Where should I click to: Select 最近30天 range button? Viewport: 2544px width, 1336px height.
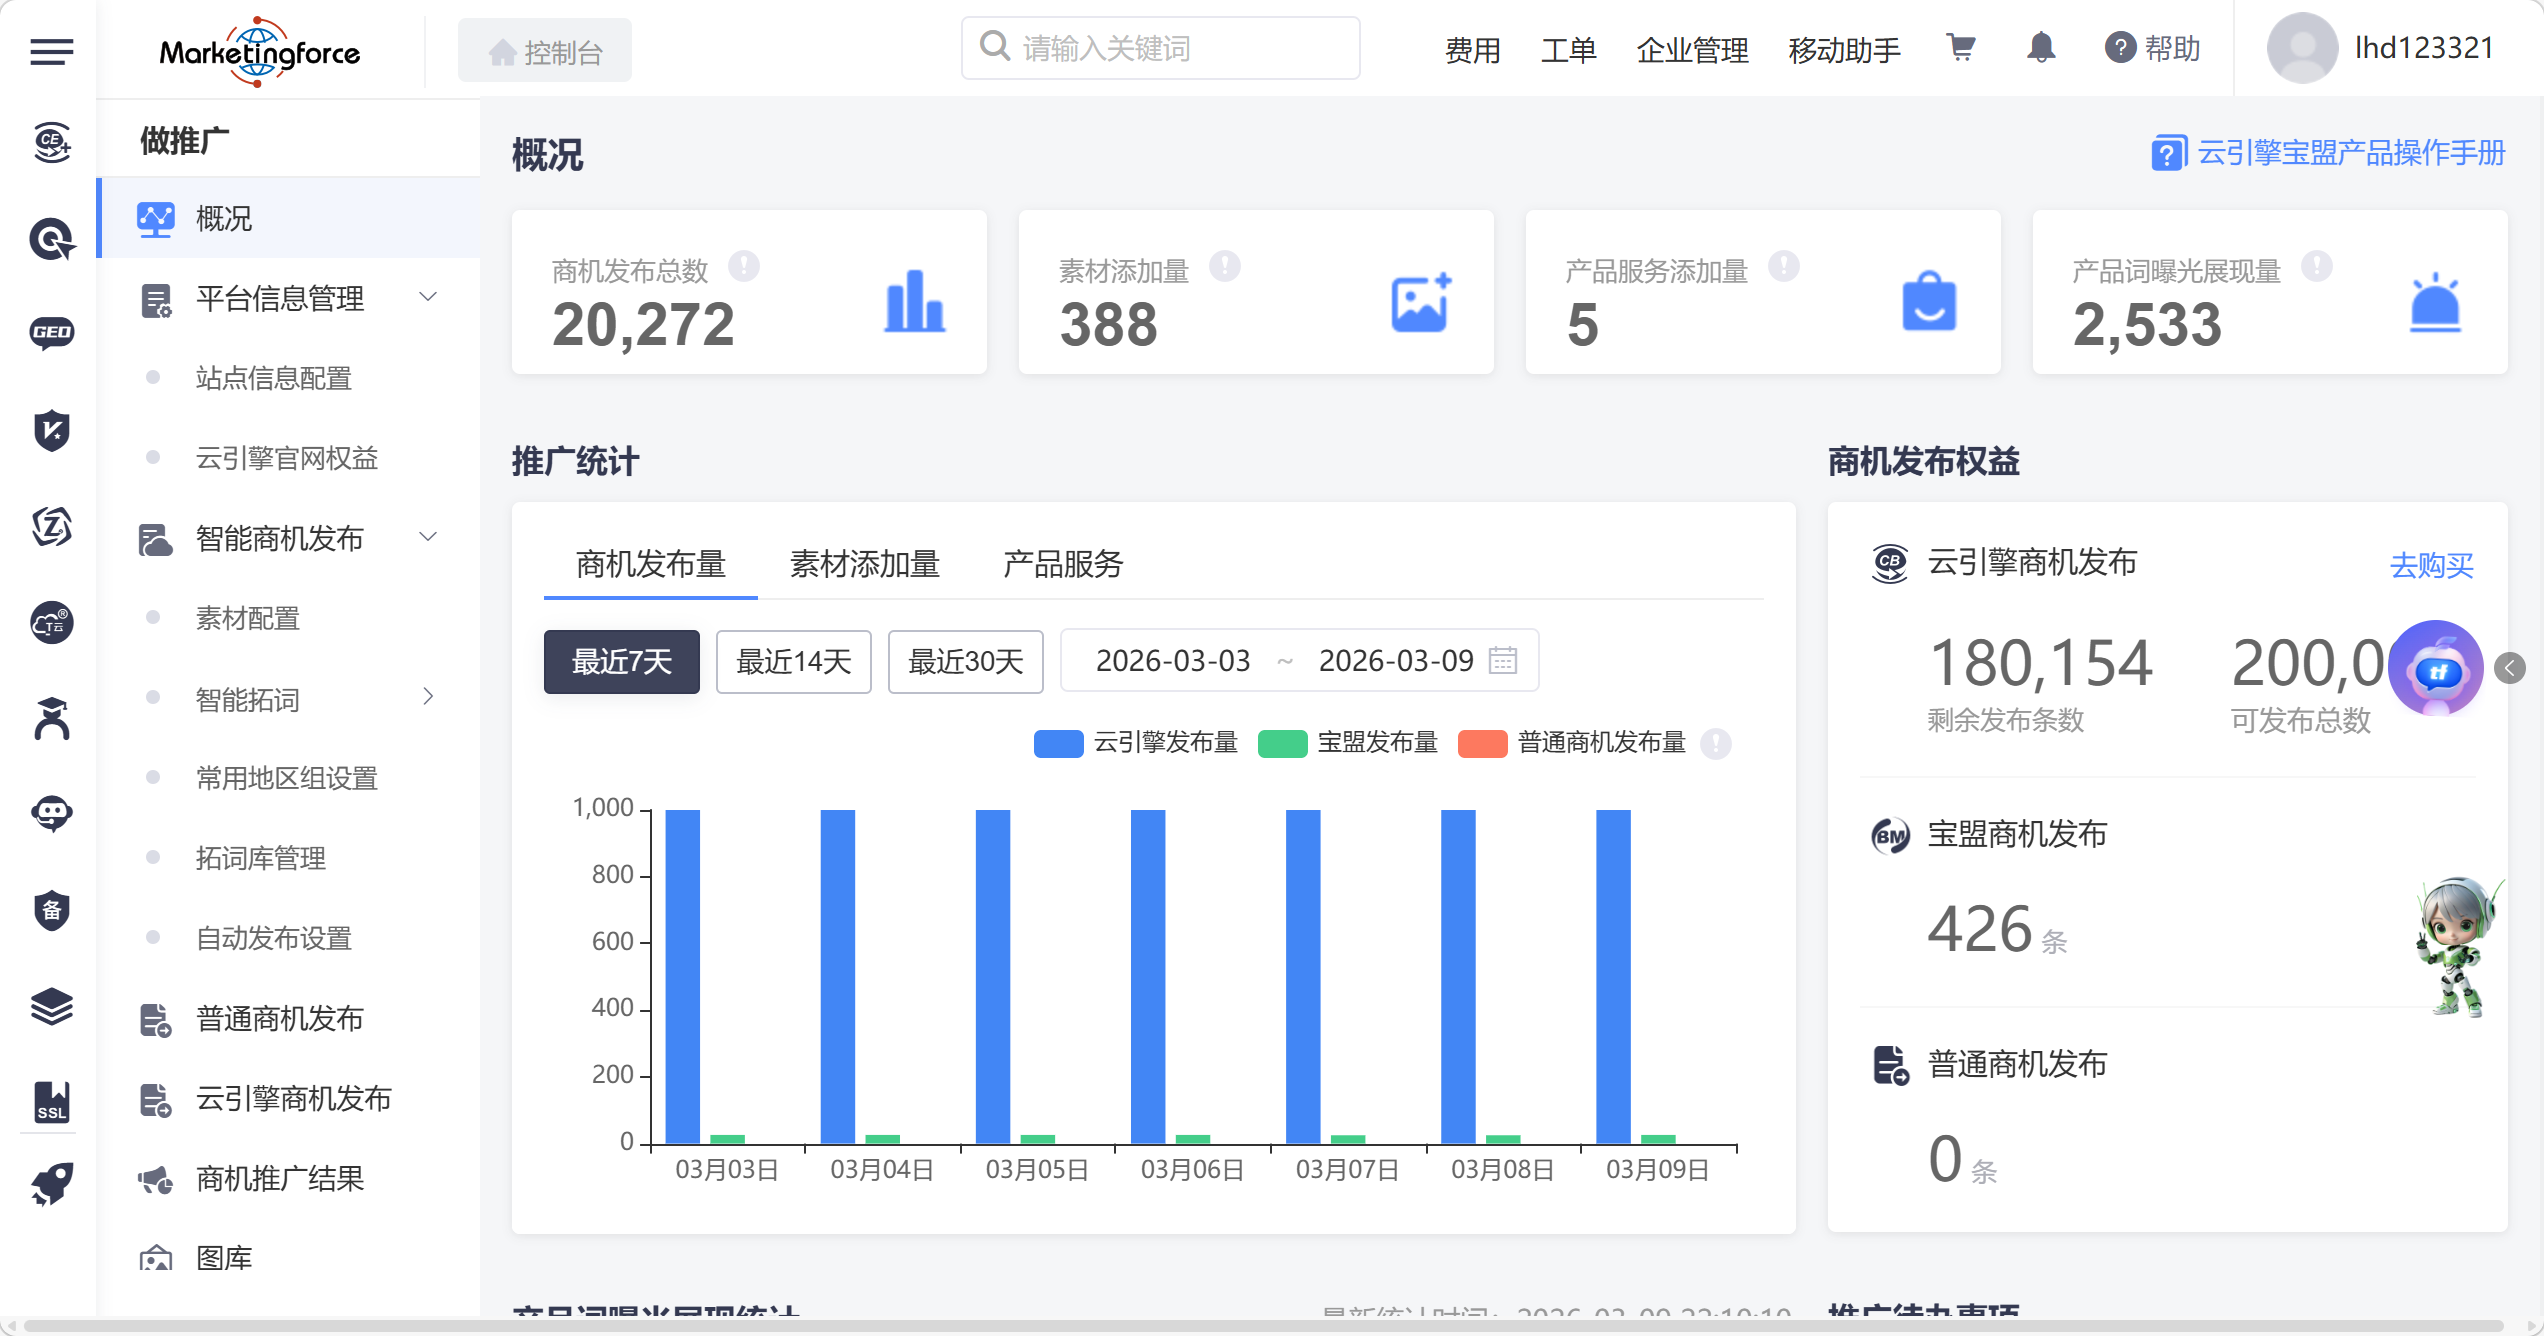[x=965, y=661]
